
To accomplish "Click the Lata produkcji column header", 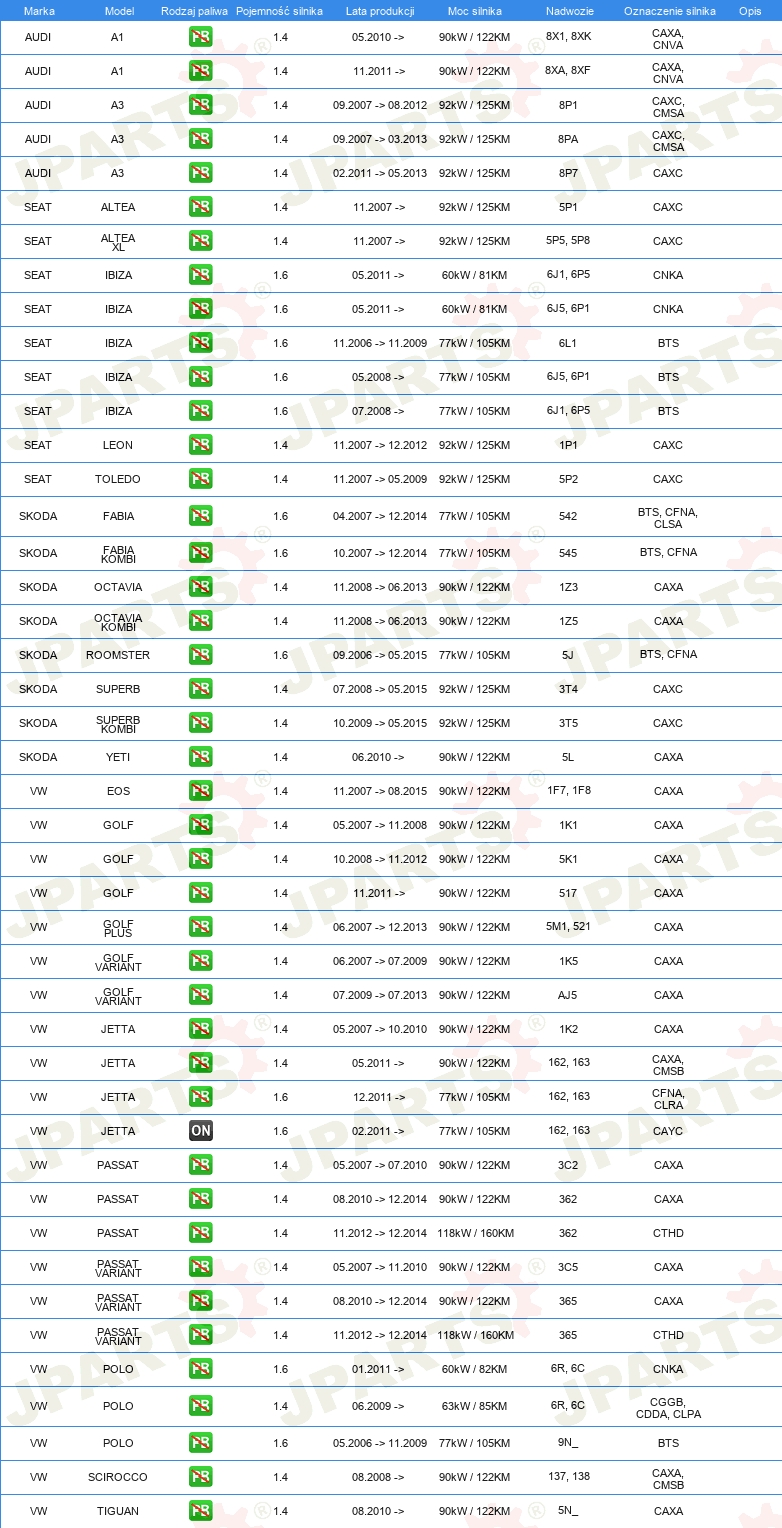I will coord(380,11).
